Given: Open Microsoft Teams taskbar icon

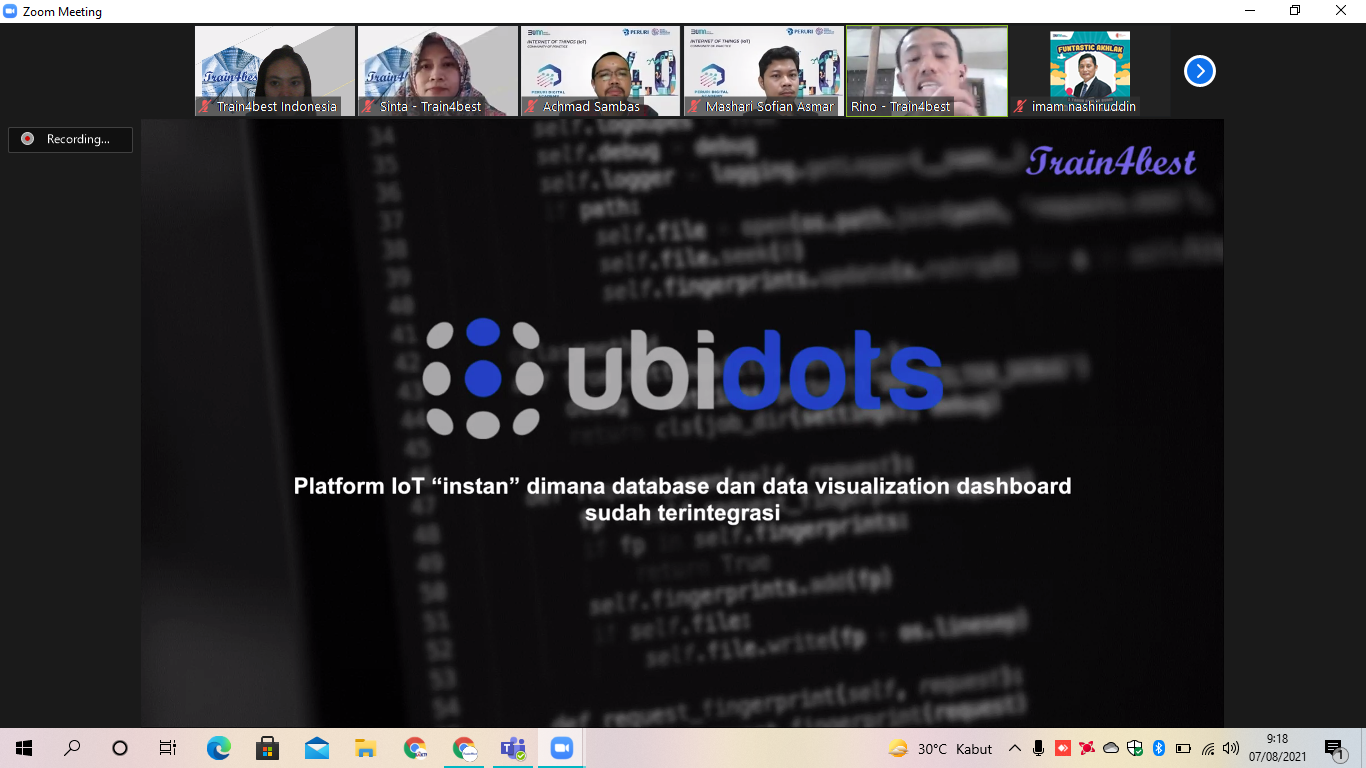Looking at the screenshot, I should coord(513,748).
